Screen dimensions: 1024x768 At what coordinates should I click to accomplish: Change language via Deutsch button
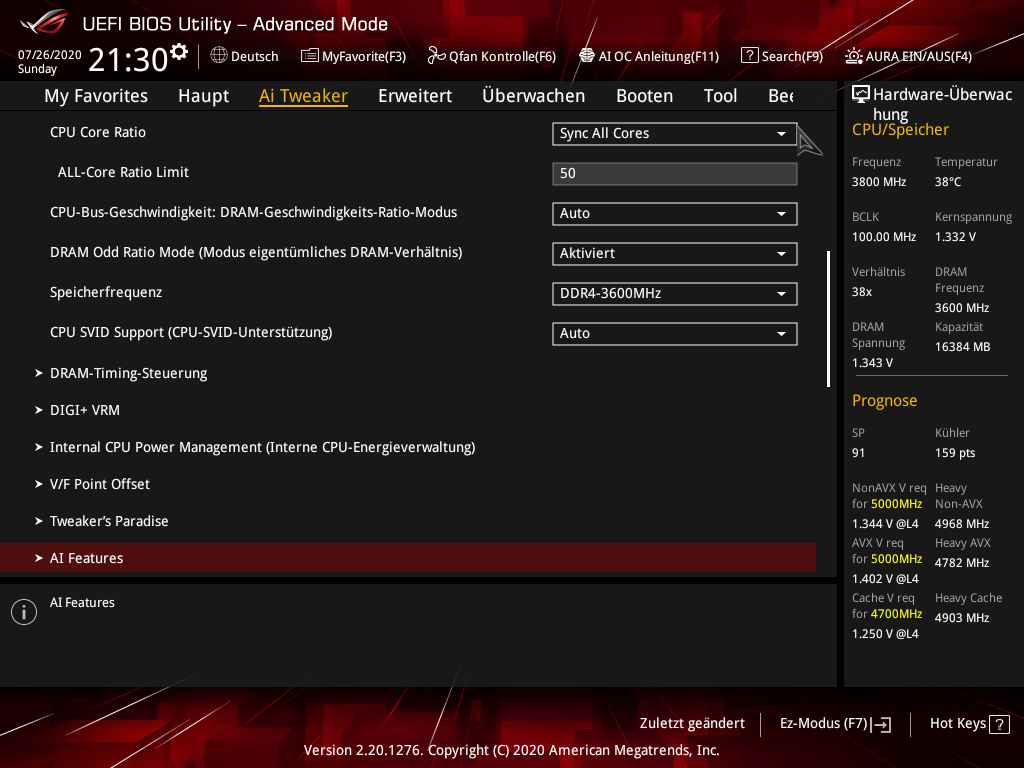(x=245, y=56)
